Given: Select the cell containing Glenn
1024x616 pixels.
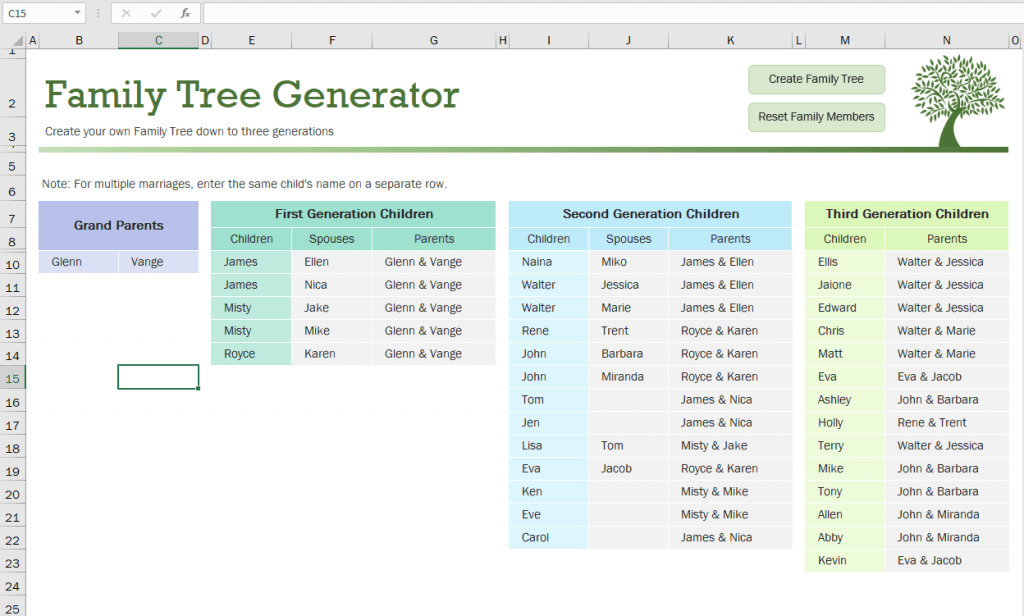Looking at the screenshot, I should point(78,261).
